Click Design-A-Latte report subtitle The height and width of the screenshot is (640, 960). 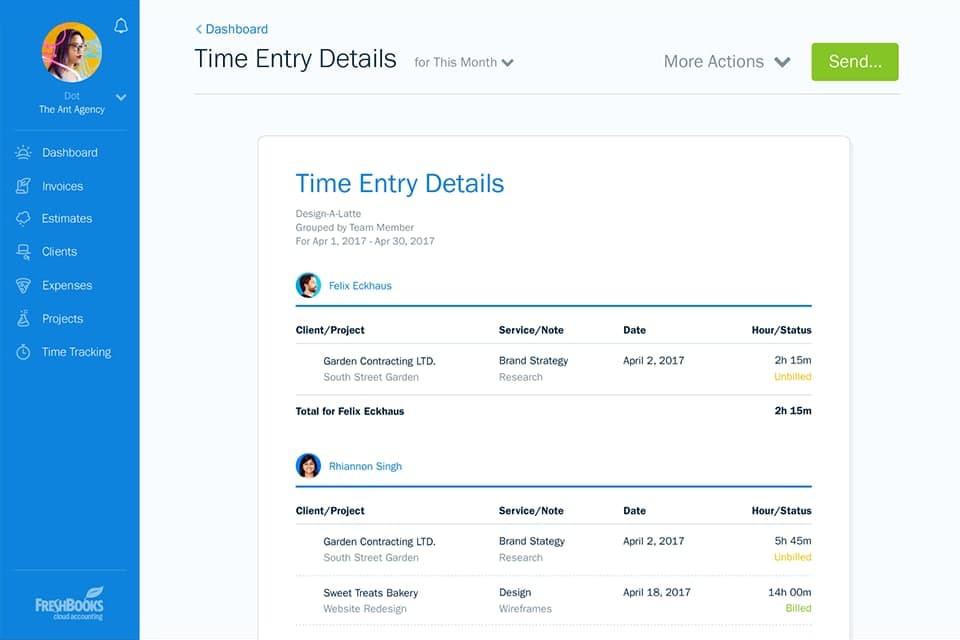click(328, 214)
